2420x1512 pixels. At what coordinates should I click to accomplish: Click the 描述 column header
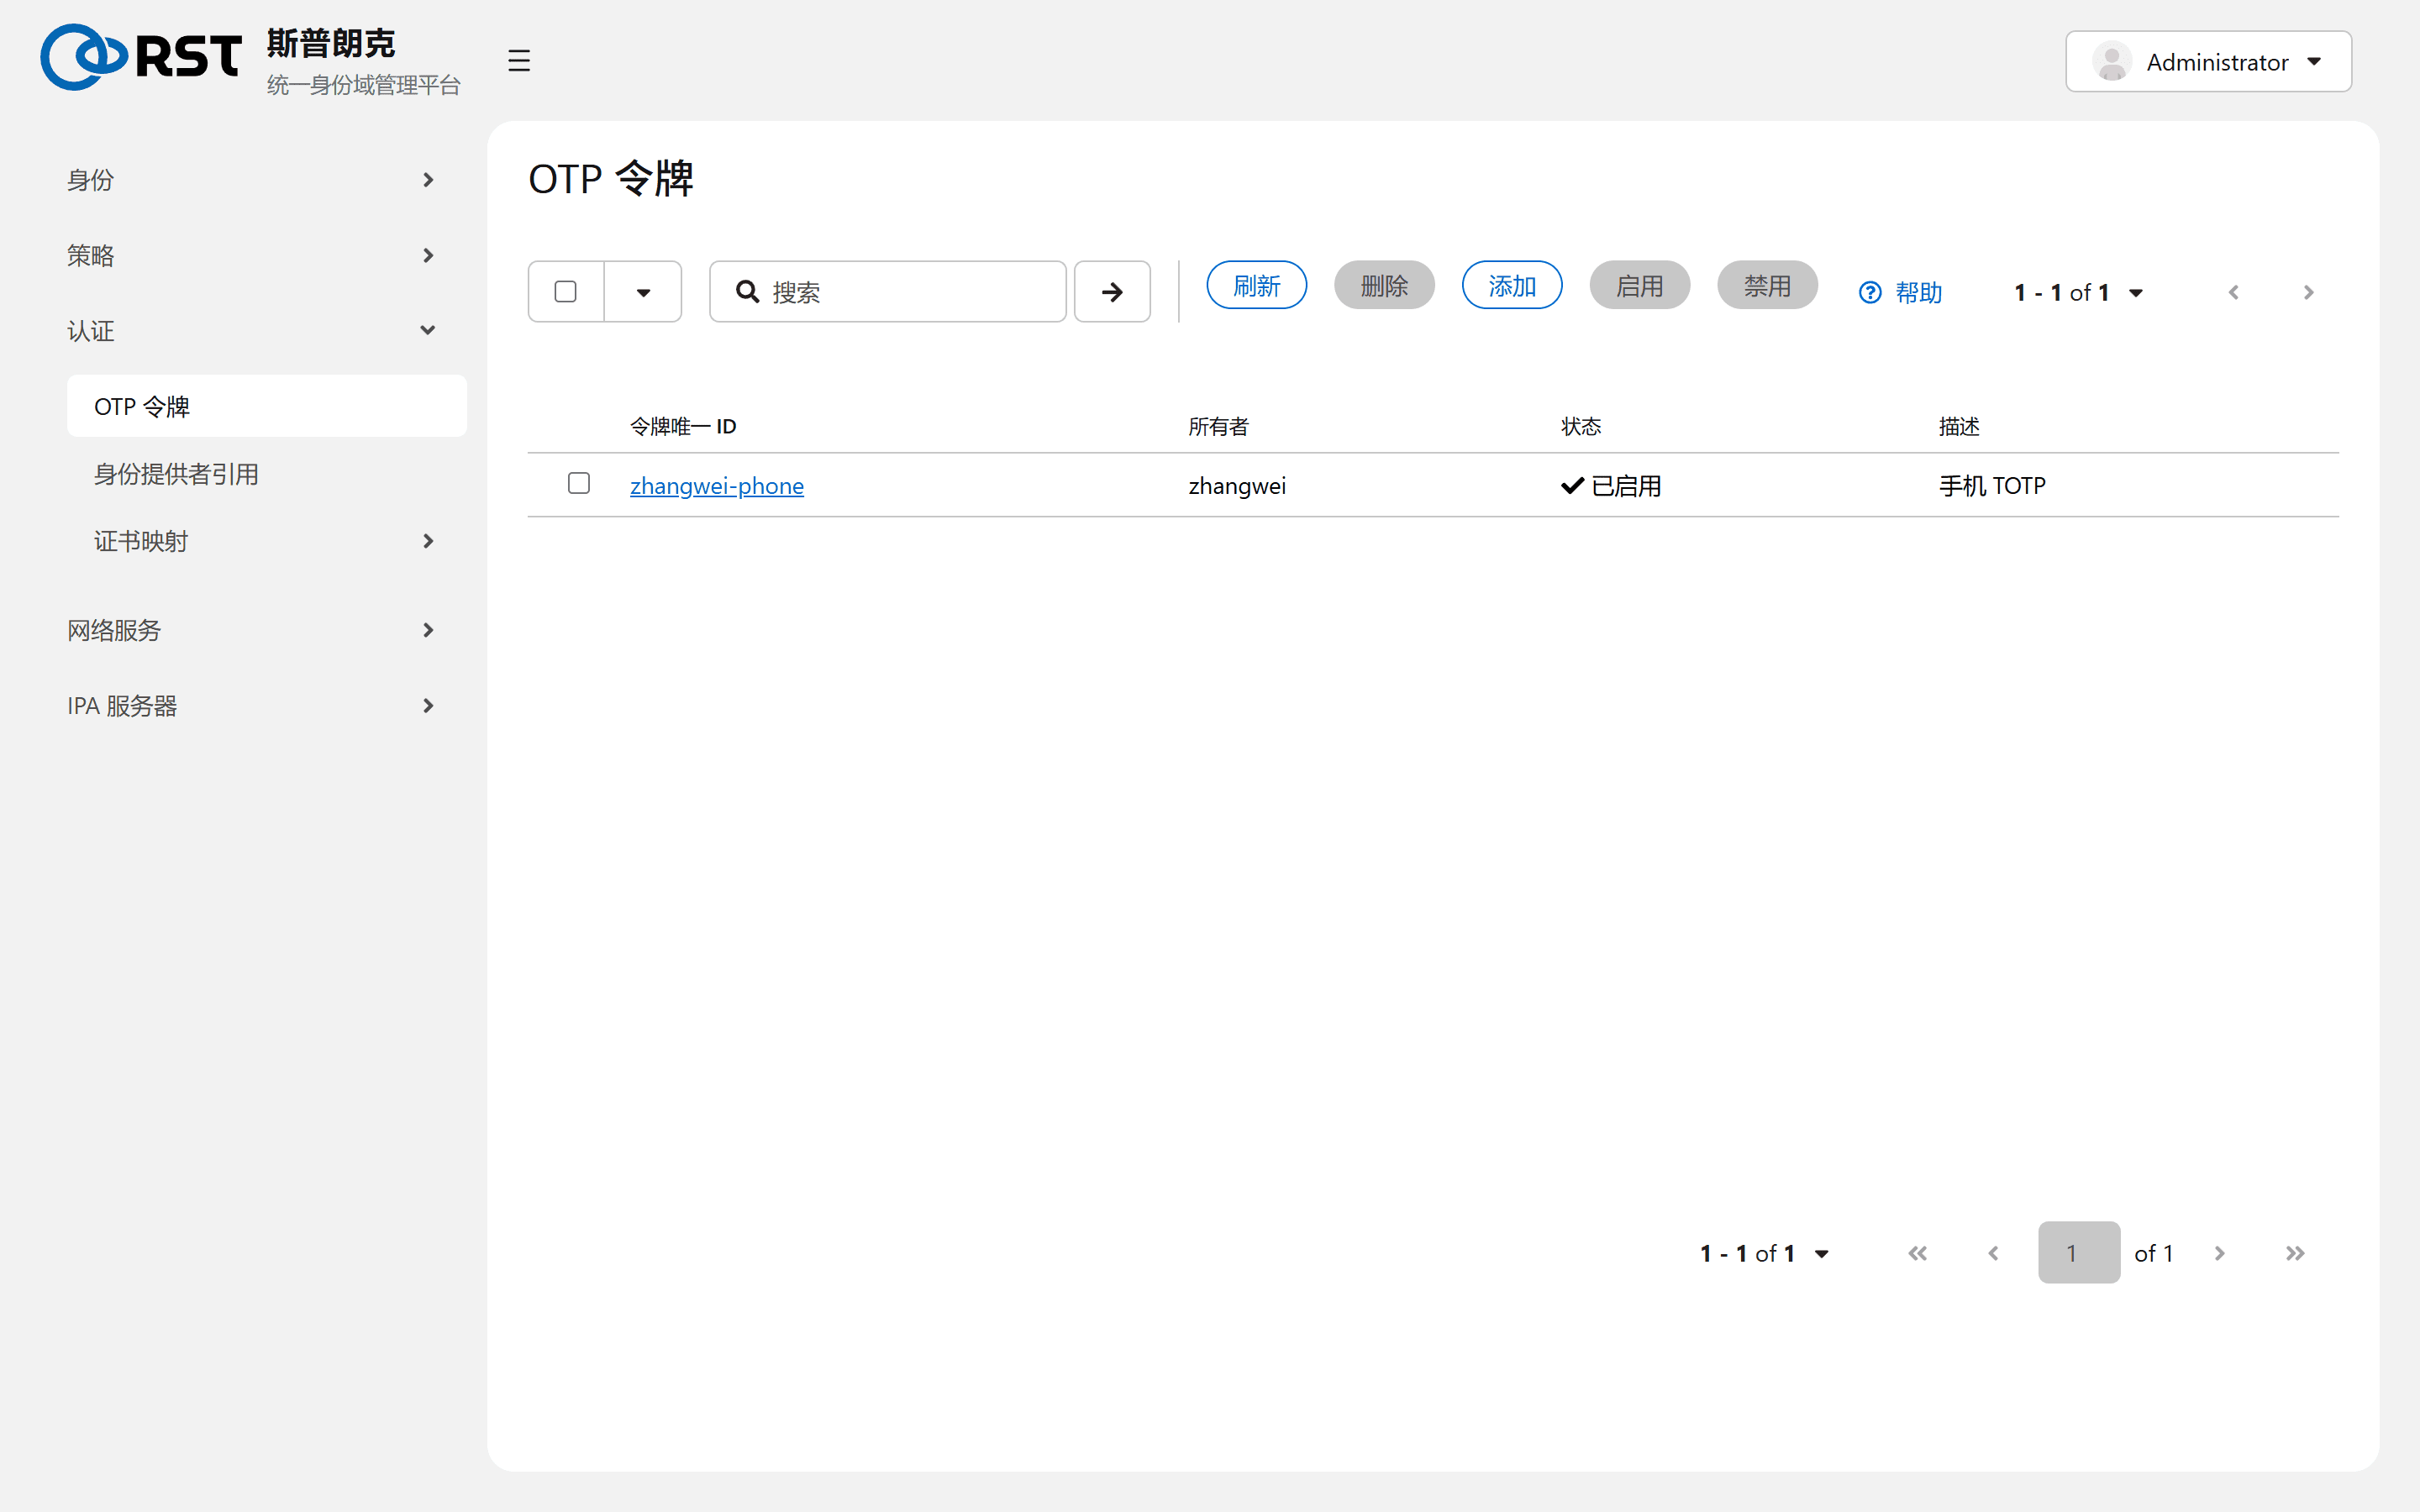[1959, 427]
